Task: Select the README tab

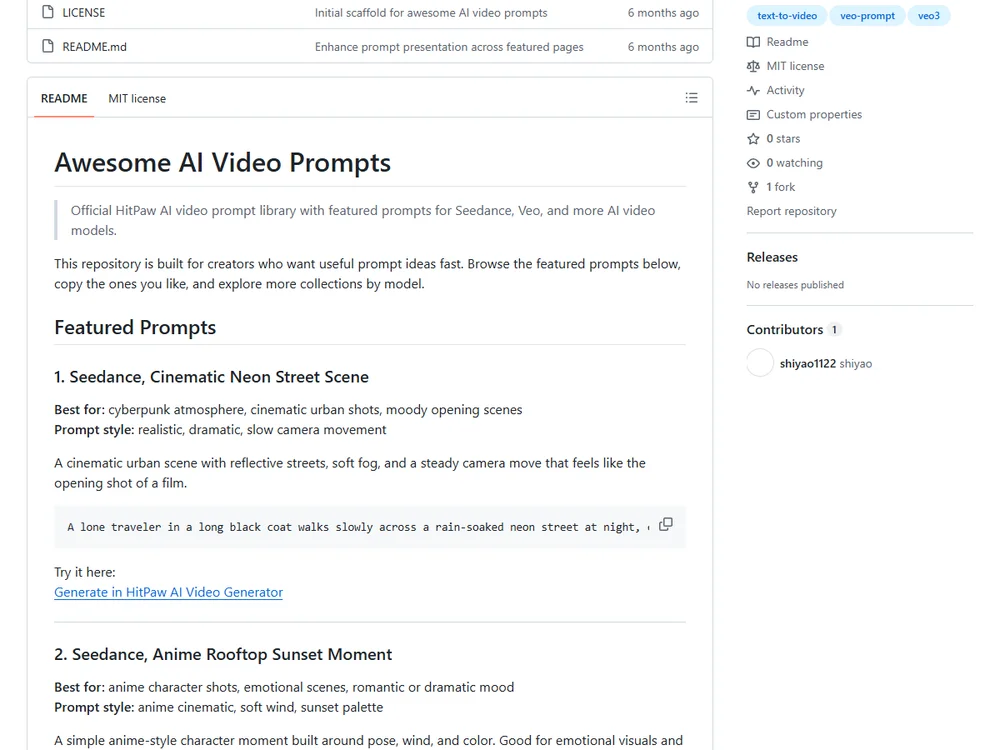Action: click(64, 99)
